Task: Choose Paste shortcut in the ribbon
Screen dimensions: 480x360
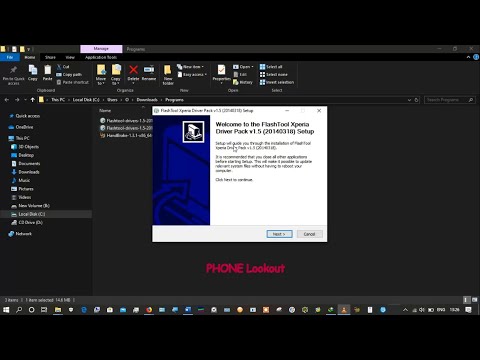Action: [x=73, y=82]
